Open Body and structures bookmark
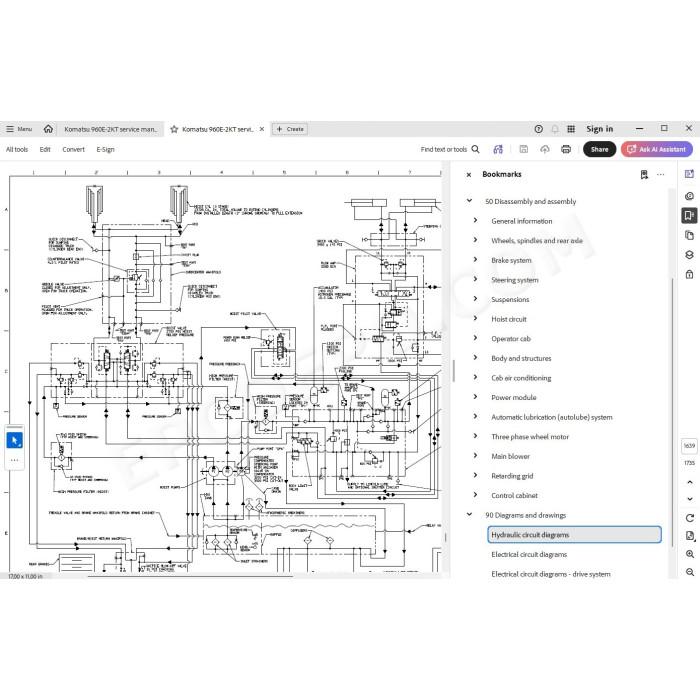Image resolution: width=700 pixels, height=700 pixels. [x=521, y=358]
